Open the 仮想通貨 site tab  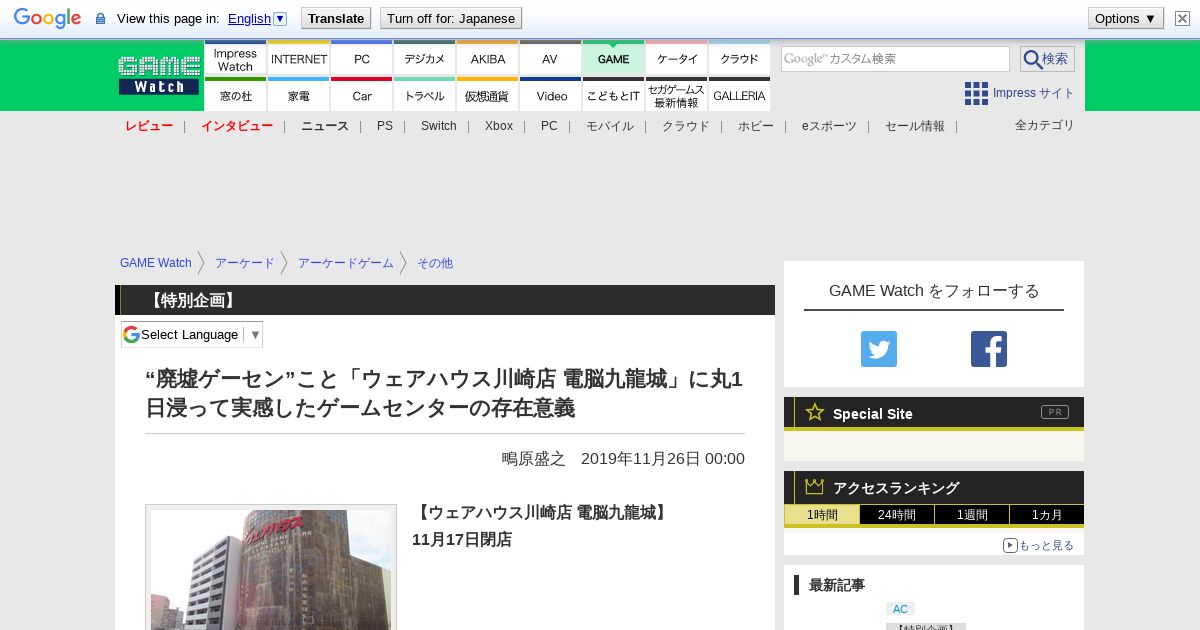[488, 95]
